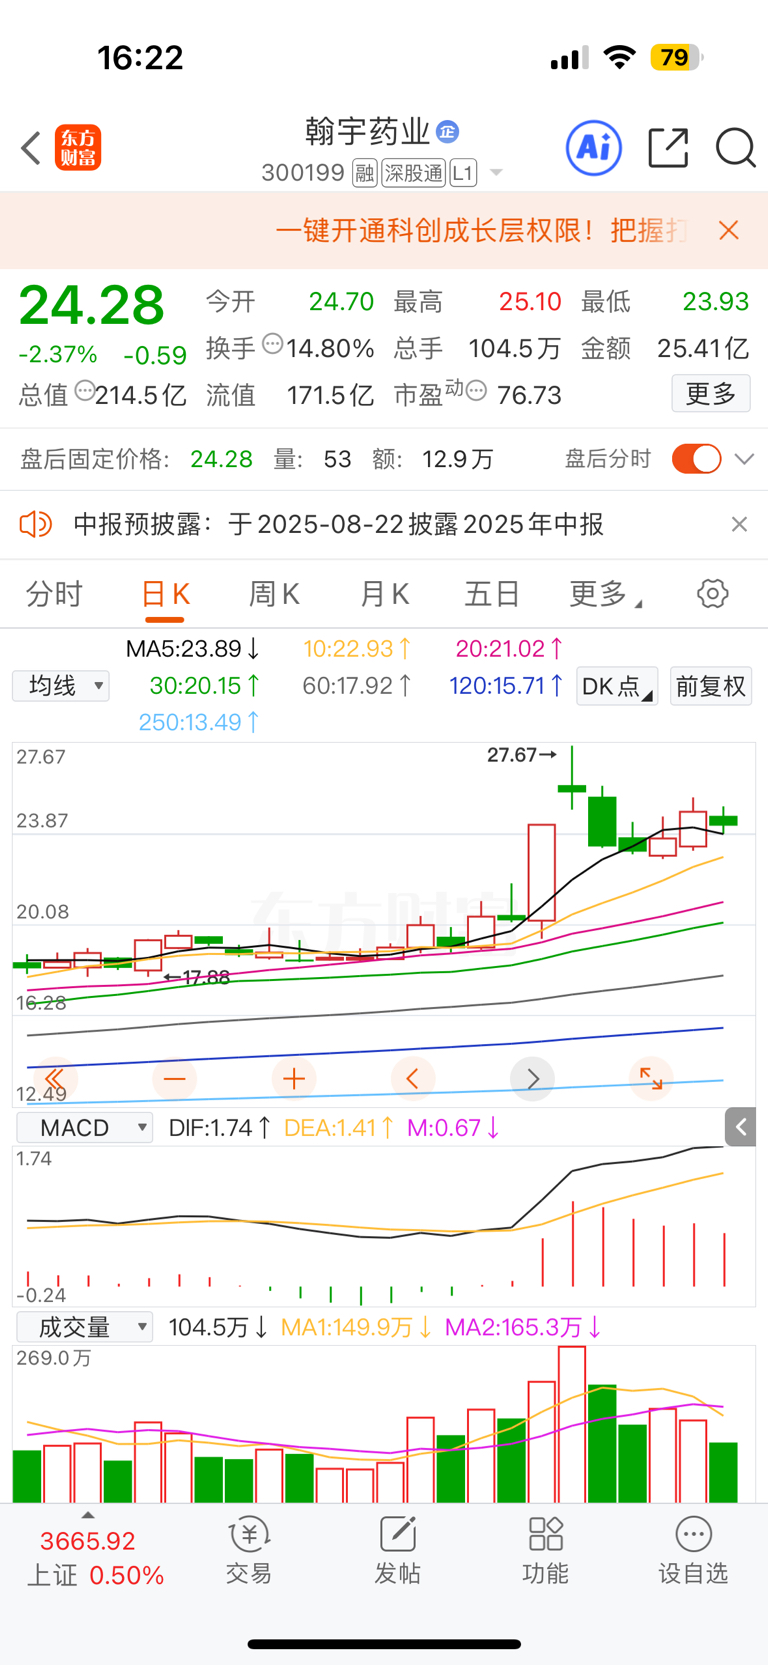
Task: Switch to the 五日 tab
Action: point(492,594)
